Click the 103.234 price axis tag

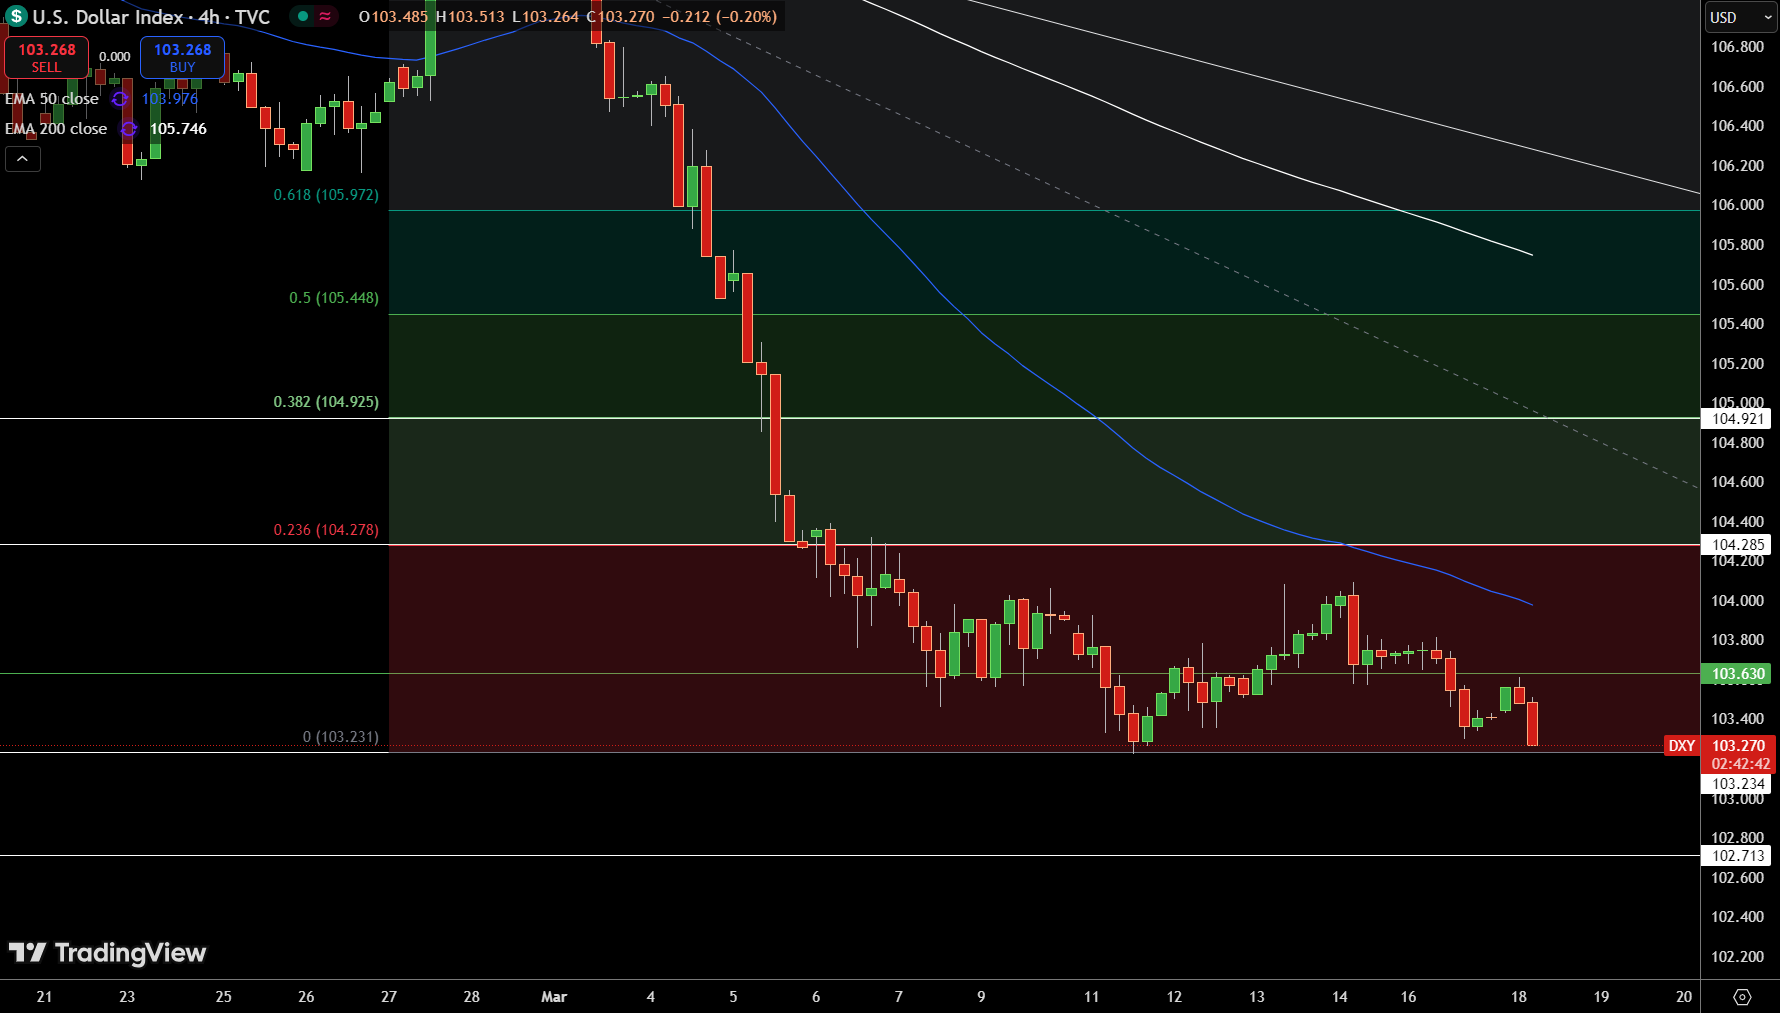click(1737, 784)
